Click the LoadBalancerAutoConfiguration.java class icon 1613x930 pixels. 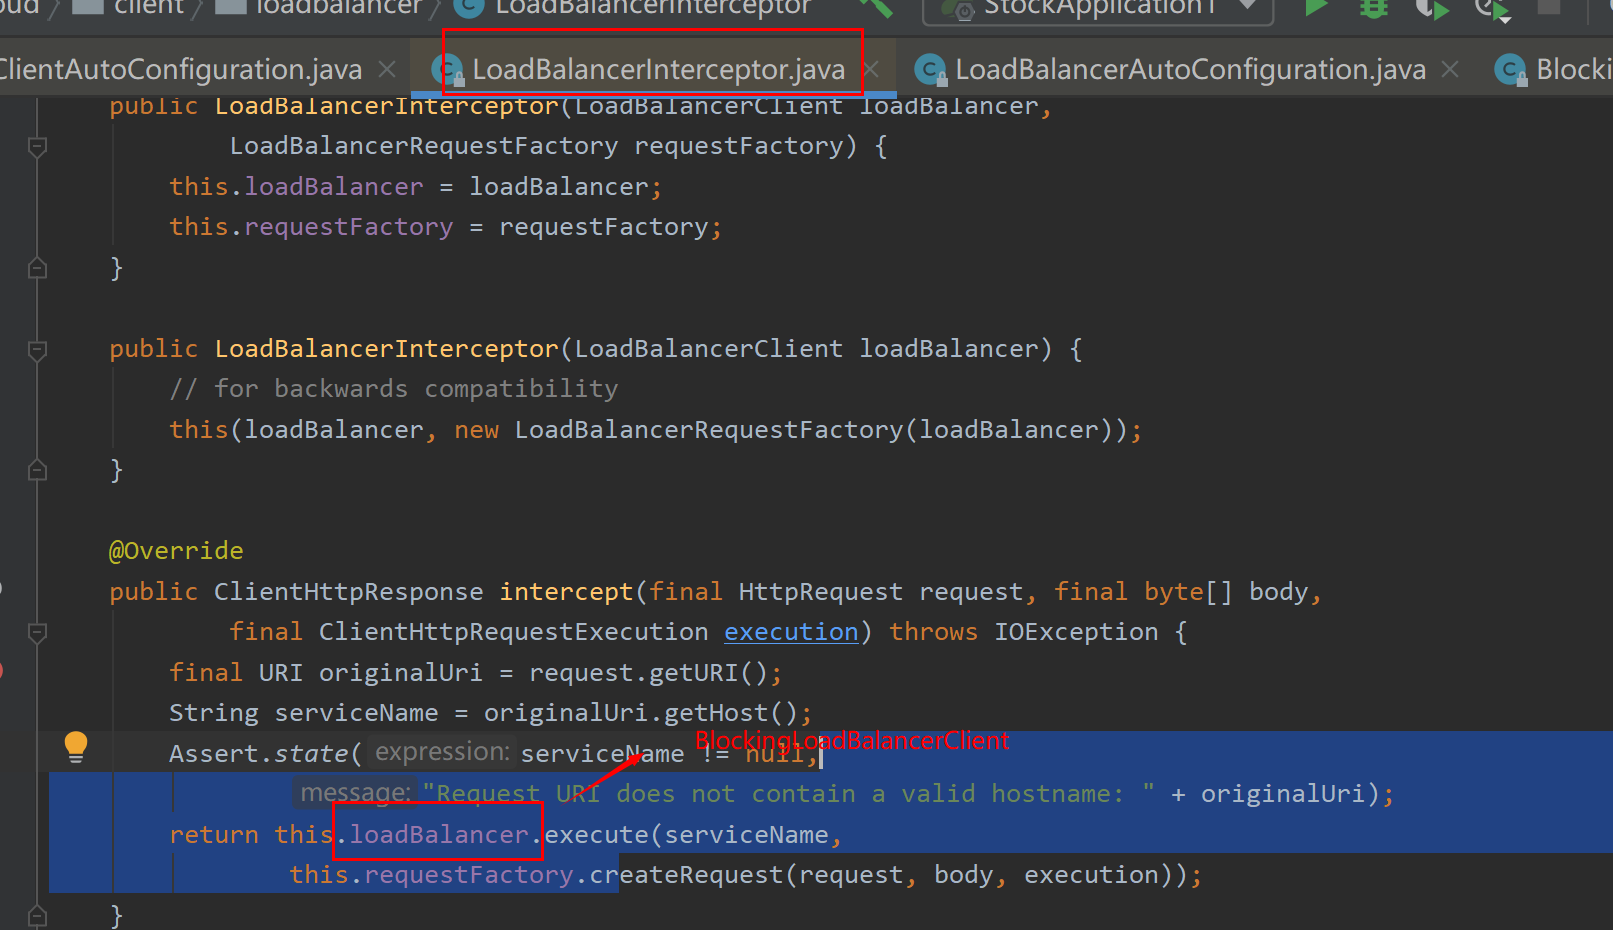930,69
